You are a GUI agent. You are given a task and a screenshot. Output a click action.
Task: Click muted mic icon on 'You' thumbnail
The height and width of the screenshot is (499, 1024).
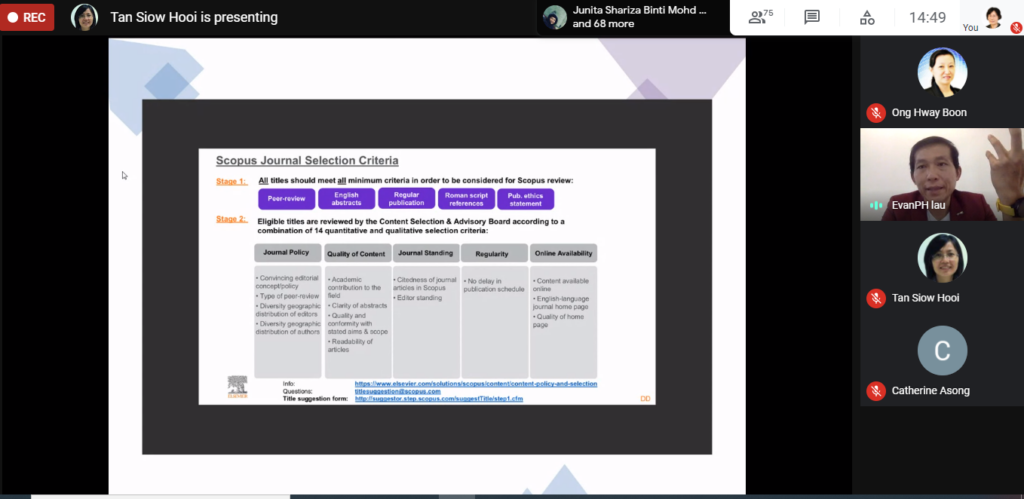(1016, 27)
